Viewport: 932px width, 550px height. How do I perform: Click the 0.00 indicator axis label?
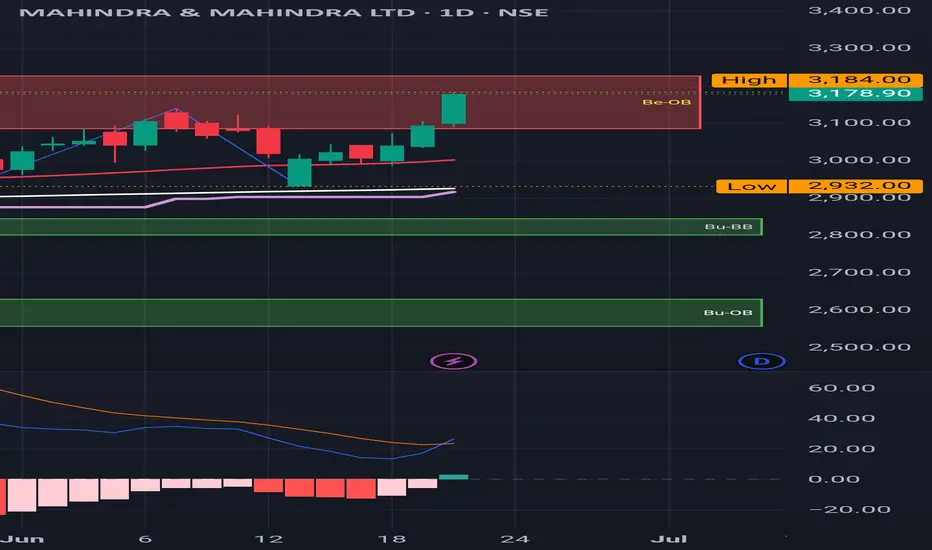[834, 479]
